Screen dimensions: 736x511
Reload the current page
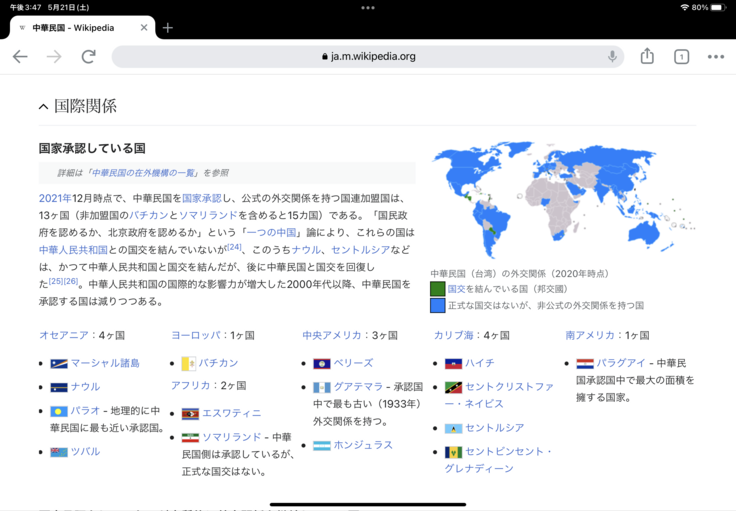coord(88,57)
